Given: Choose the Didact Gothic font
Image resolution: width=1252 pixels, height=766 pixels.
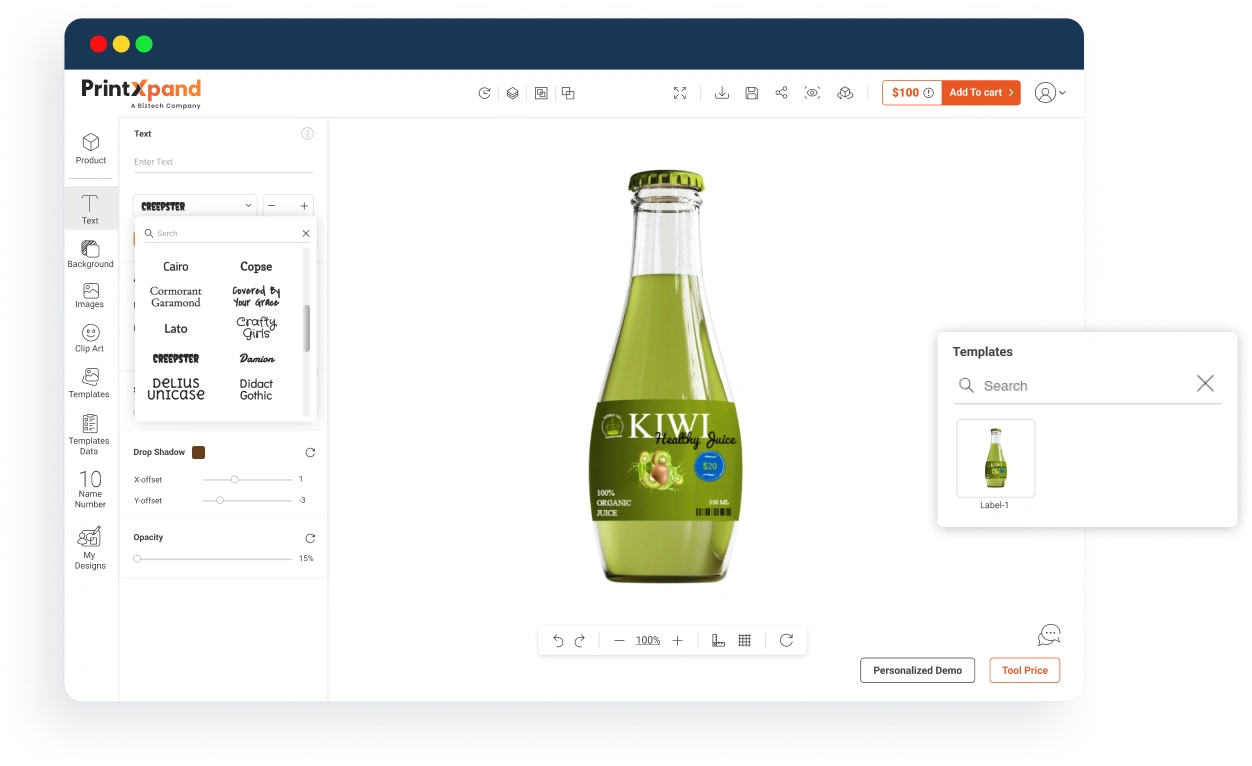Looking at the screenshot, I should click(x=256, y=389).
